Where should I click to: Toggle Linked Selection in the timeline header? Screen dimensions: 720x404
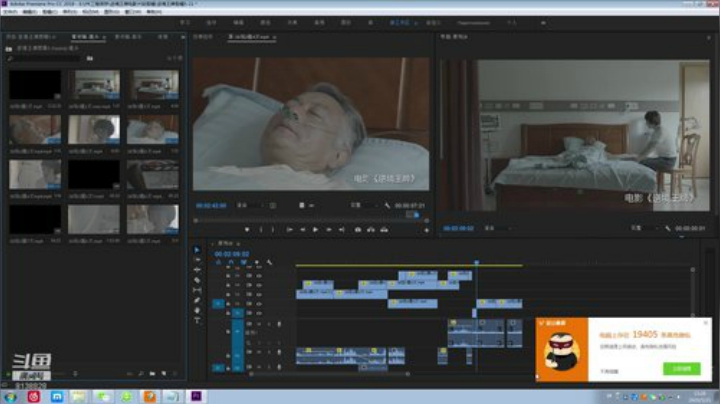pos(244,262)
